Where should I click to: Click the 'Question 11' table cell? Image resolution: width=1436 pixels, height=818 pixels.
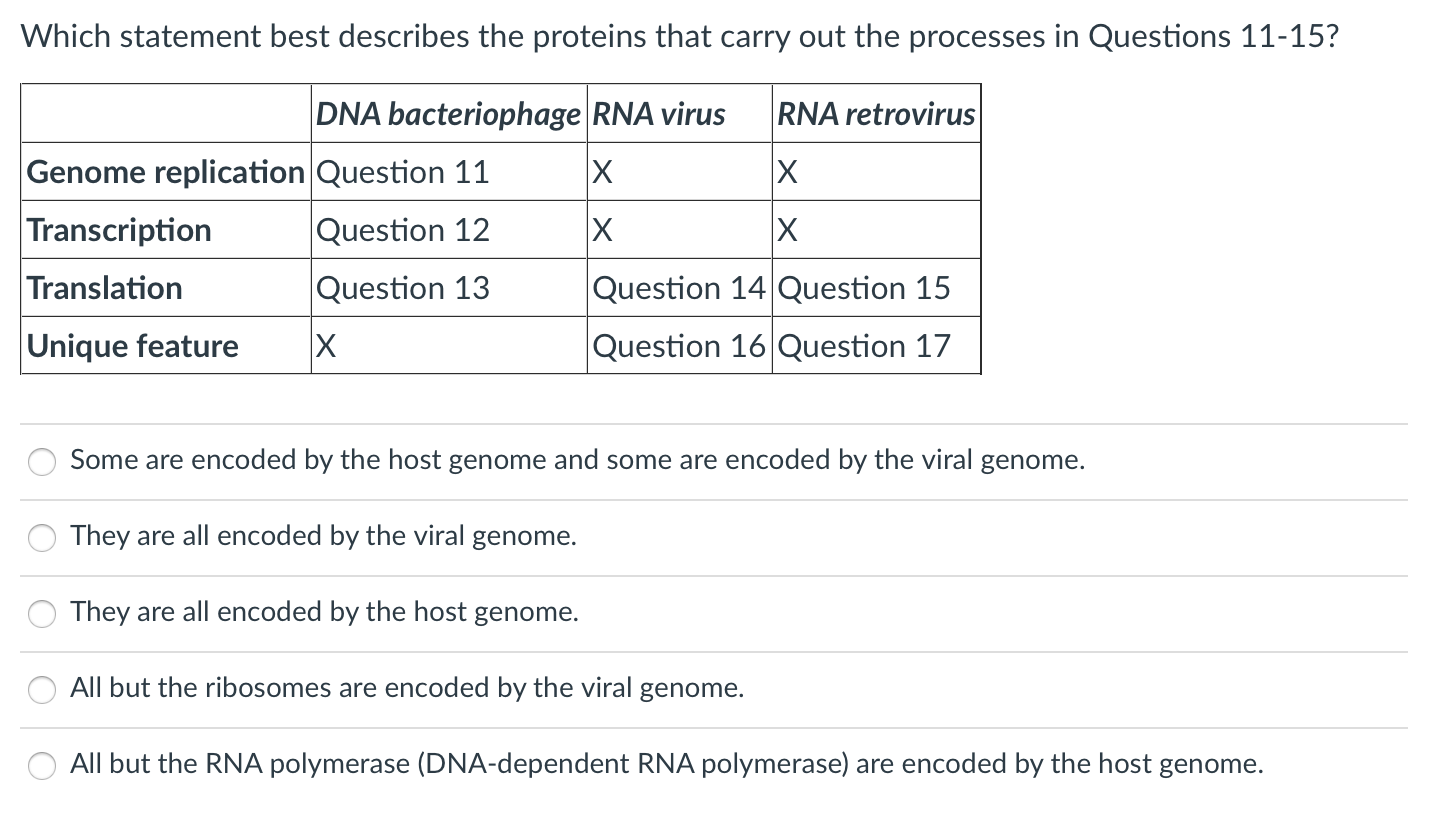tap(449, 172)
